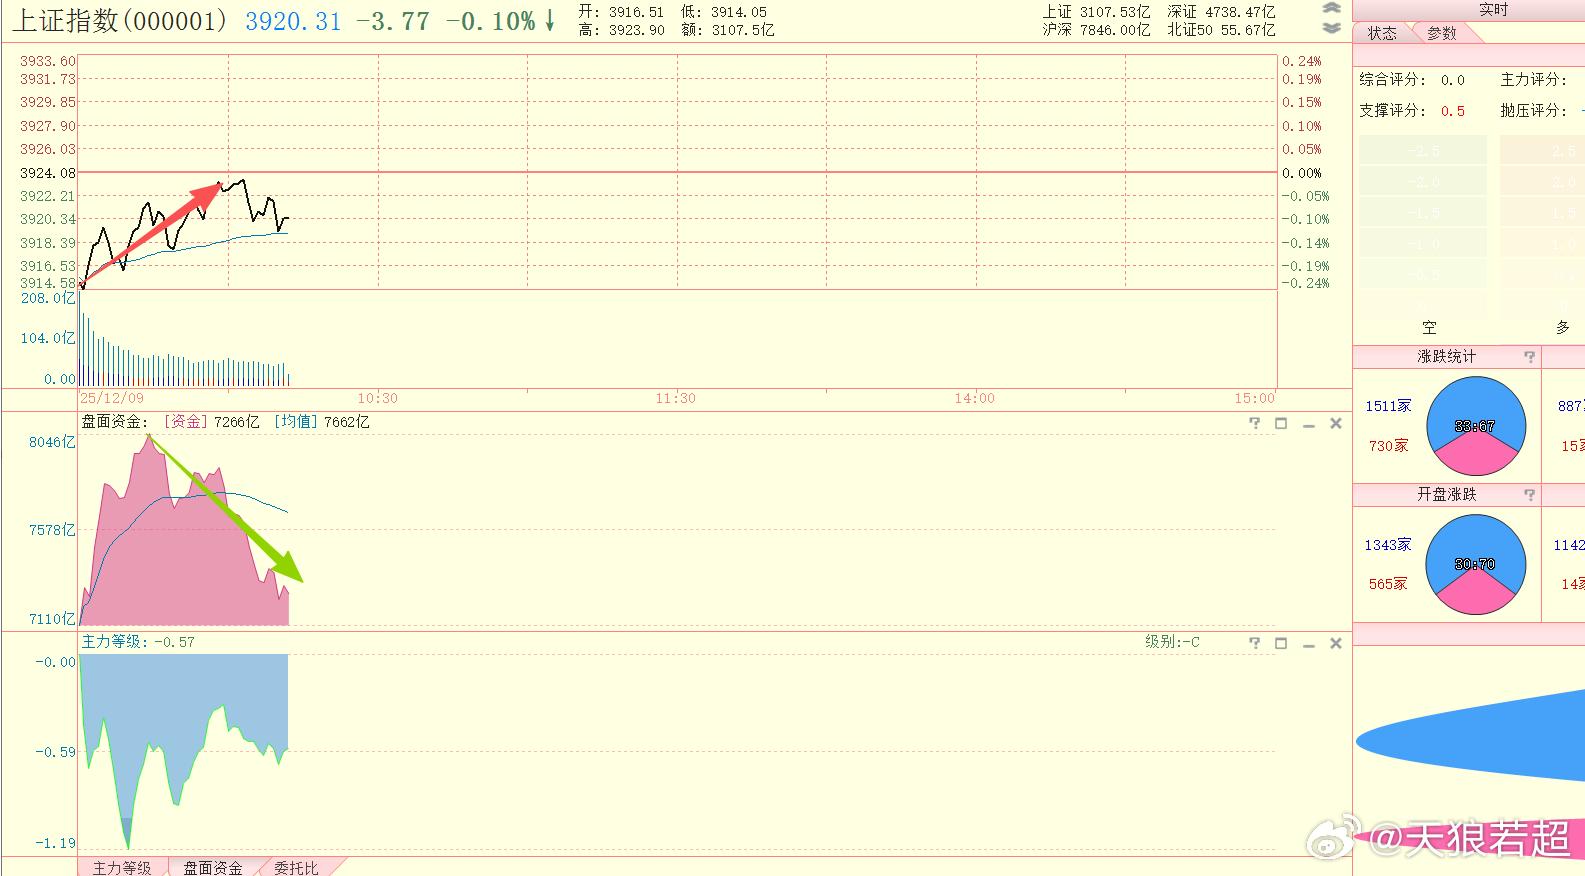Viewport: 1585px width, 876px height.
Task: Open help for the 盘面资金 panel
Action: pyautogui.click(x=1255, y=423)
